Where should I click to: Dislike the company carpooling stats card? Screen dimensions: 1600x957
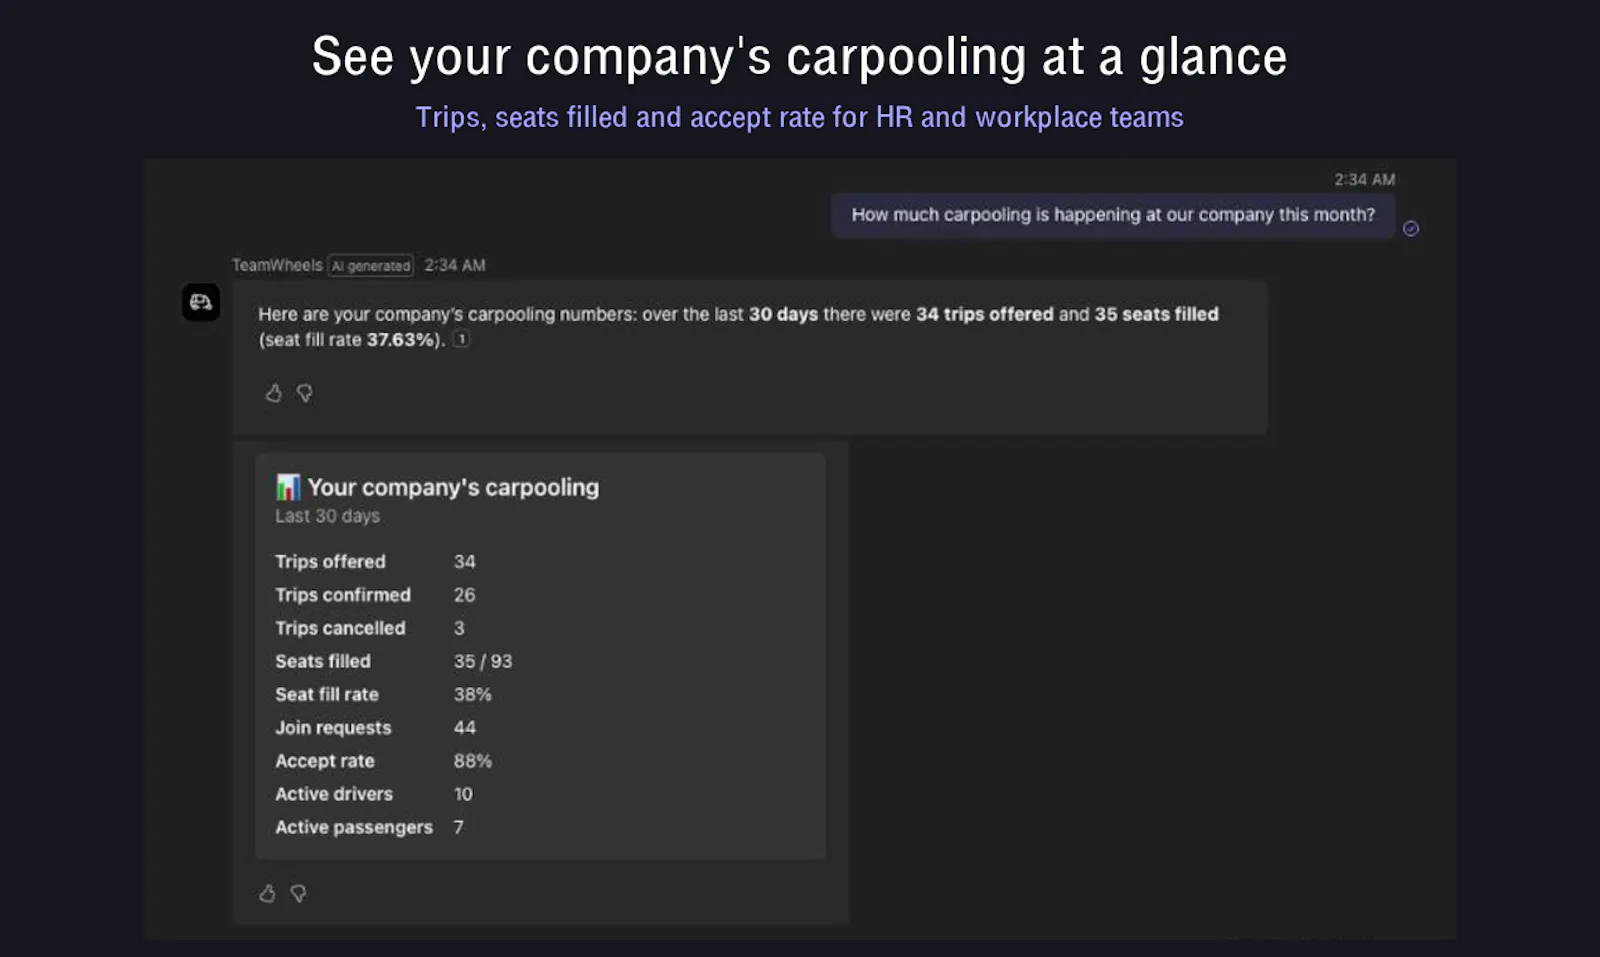pos(298,893)
